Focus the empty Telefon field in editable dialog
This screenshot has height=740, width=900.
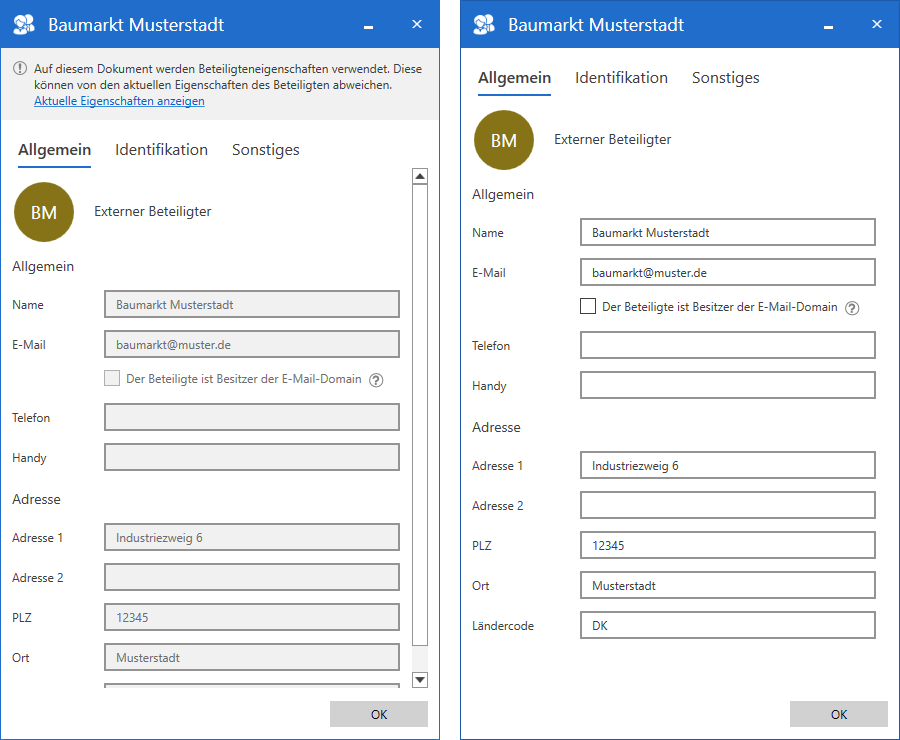[727, 346]
